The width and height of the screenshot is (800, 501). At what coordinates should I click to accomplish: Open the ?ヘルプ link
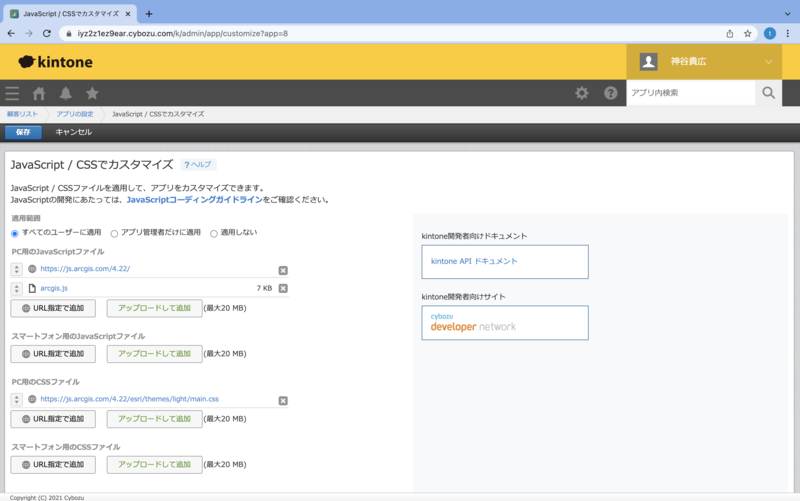(198, 164)
